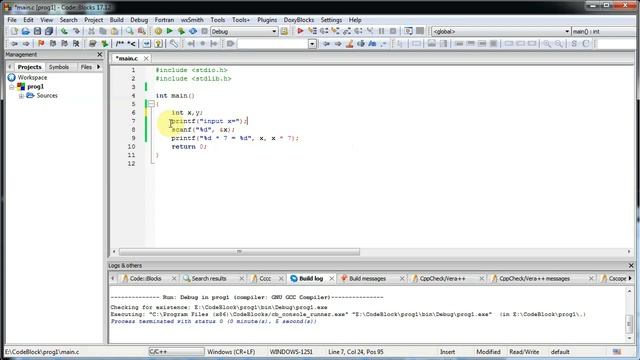This screenshot has height=360, width=640.
Task: Open the Plugins menu
Action: tap(267, 20)
